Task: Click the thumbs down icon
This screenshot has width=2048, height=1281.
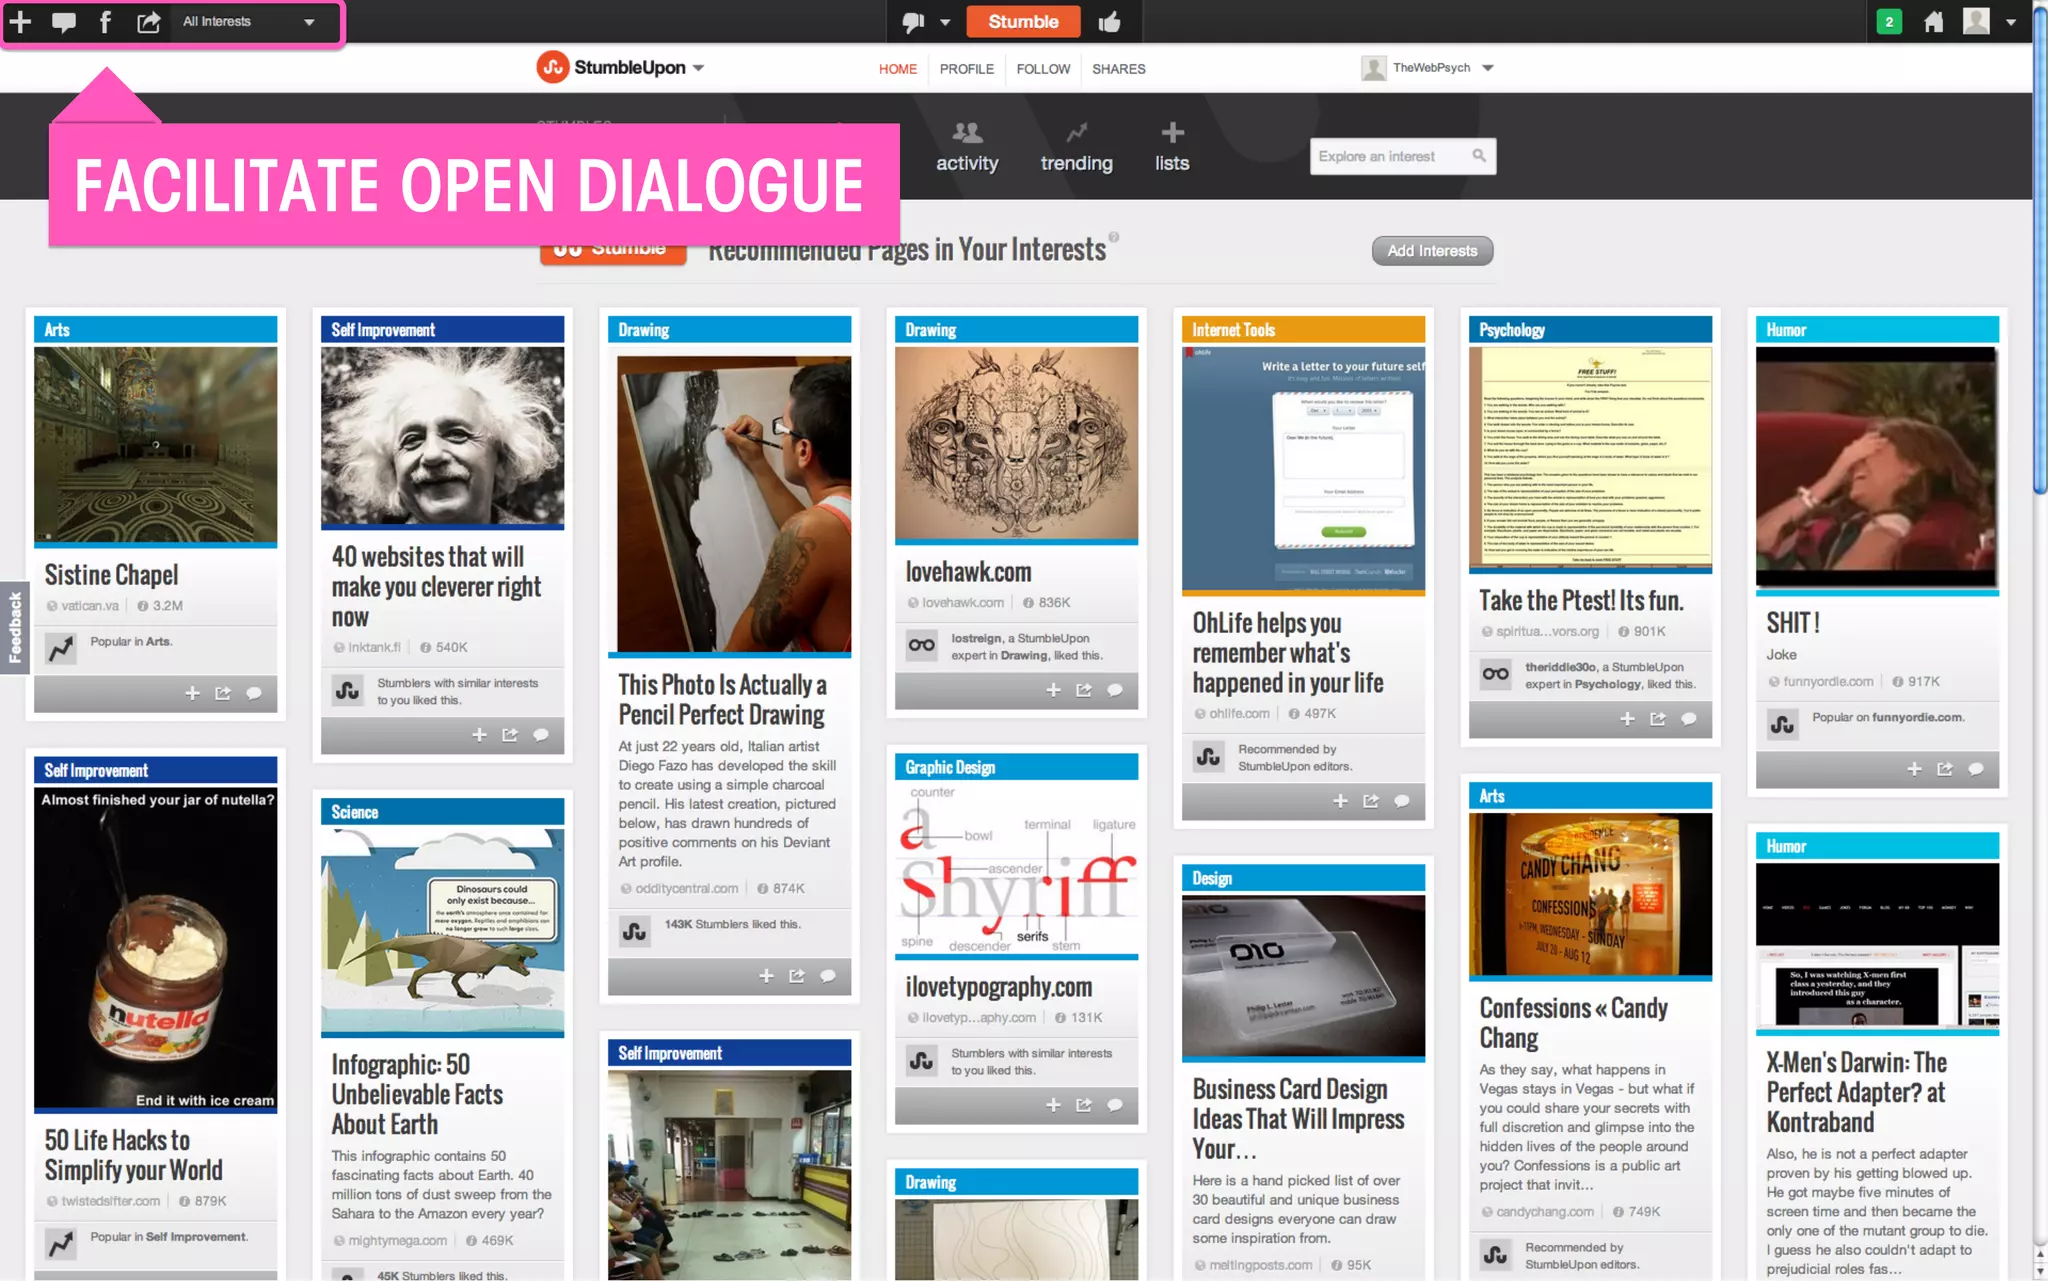Action: click(x=913, y=22)
